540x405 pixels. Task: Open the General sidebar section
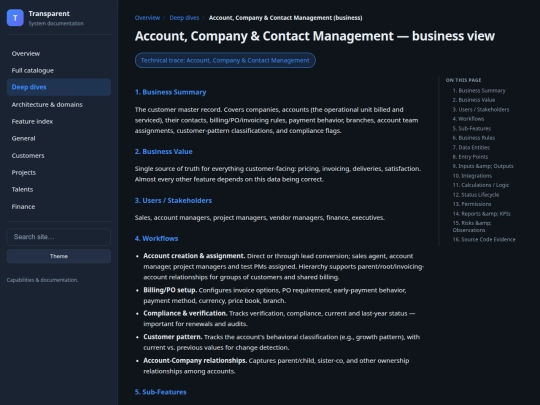(59, 138)
